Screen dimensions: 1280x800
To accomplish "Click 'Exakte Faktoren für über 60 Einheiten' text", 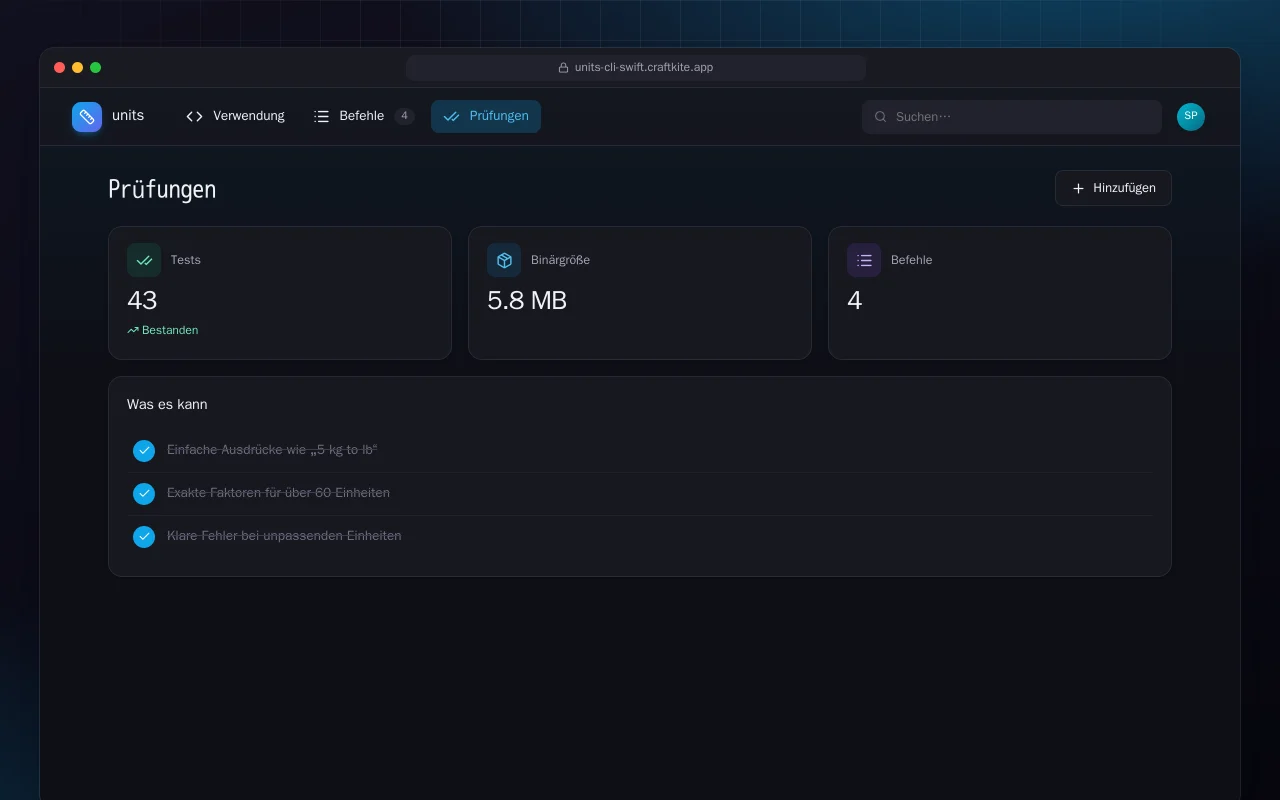I will [x=278, y=493].
